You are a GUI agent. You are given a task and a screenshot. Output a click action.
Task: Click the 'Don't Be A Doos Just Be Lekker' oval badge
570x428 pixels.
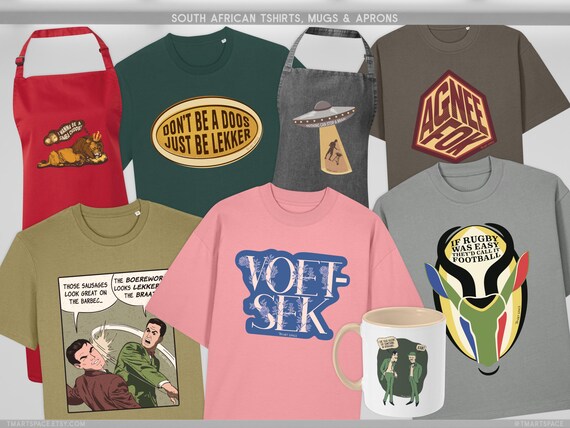coord(207,132)
